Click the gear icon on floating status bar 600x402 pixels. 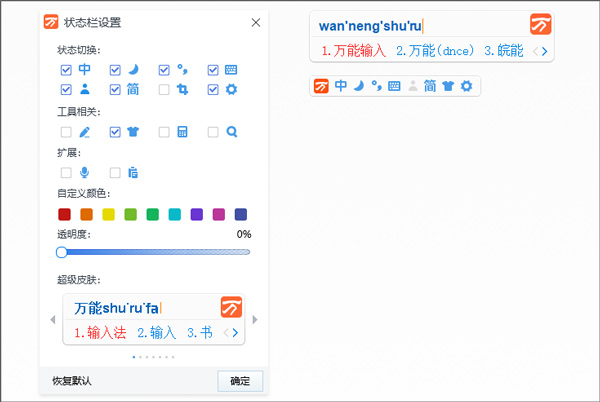click(466, 86)
